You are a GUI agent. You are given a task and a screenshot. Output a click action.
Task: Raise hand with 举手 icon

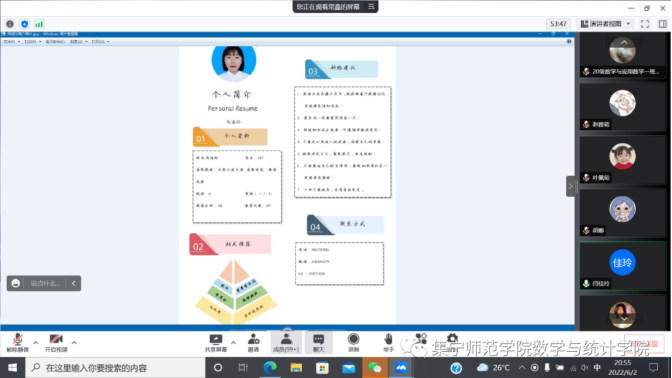(x=388, y=343)
